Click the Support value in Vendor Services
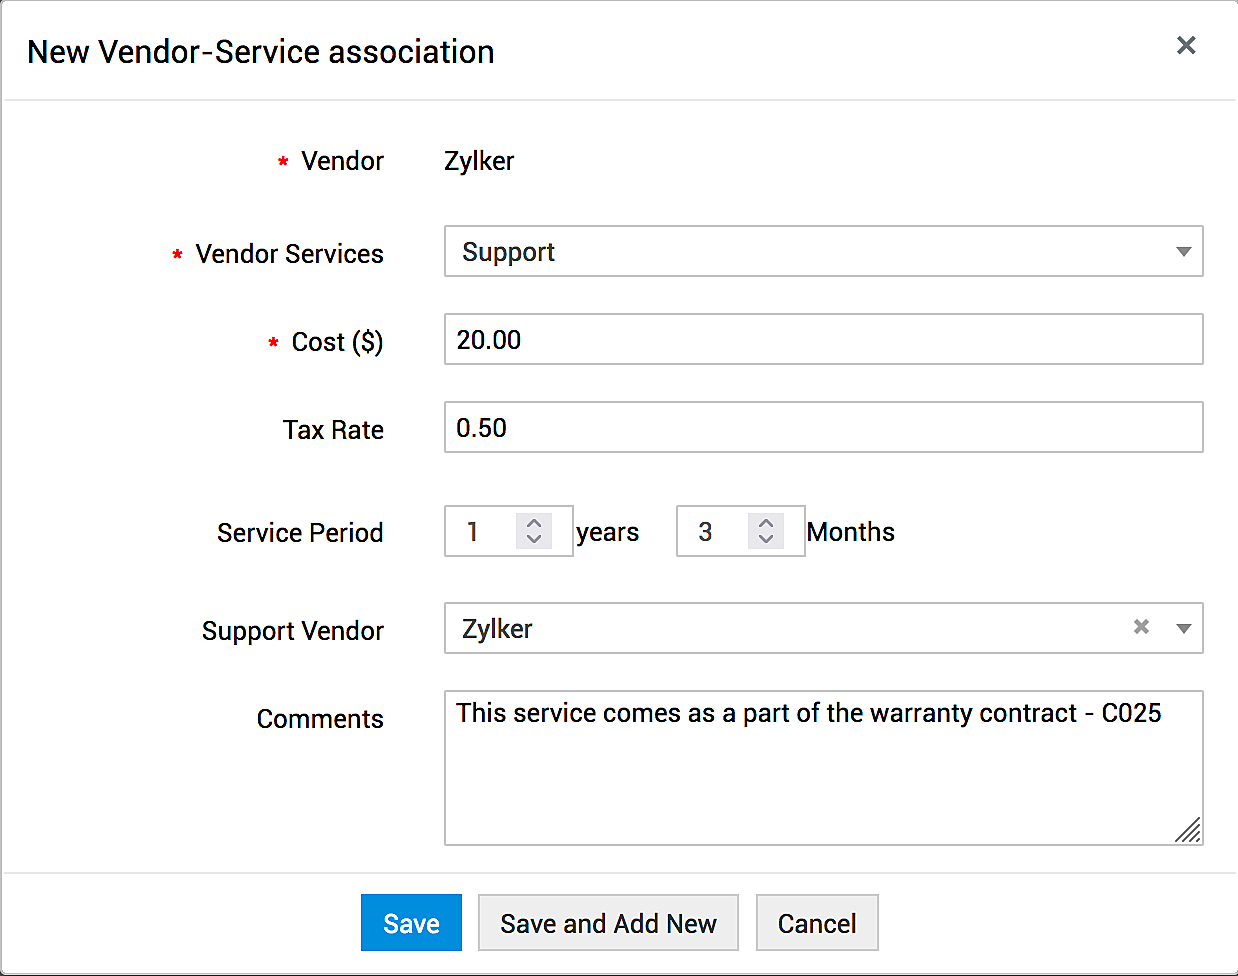Image resolution: width=1238 pixels, height=976 pixels. coord(509,252)
